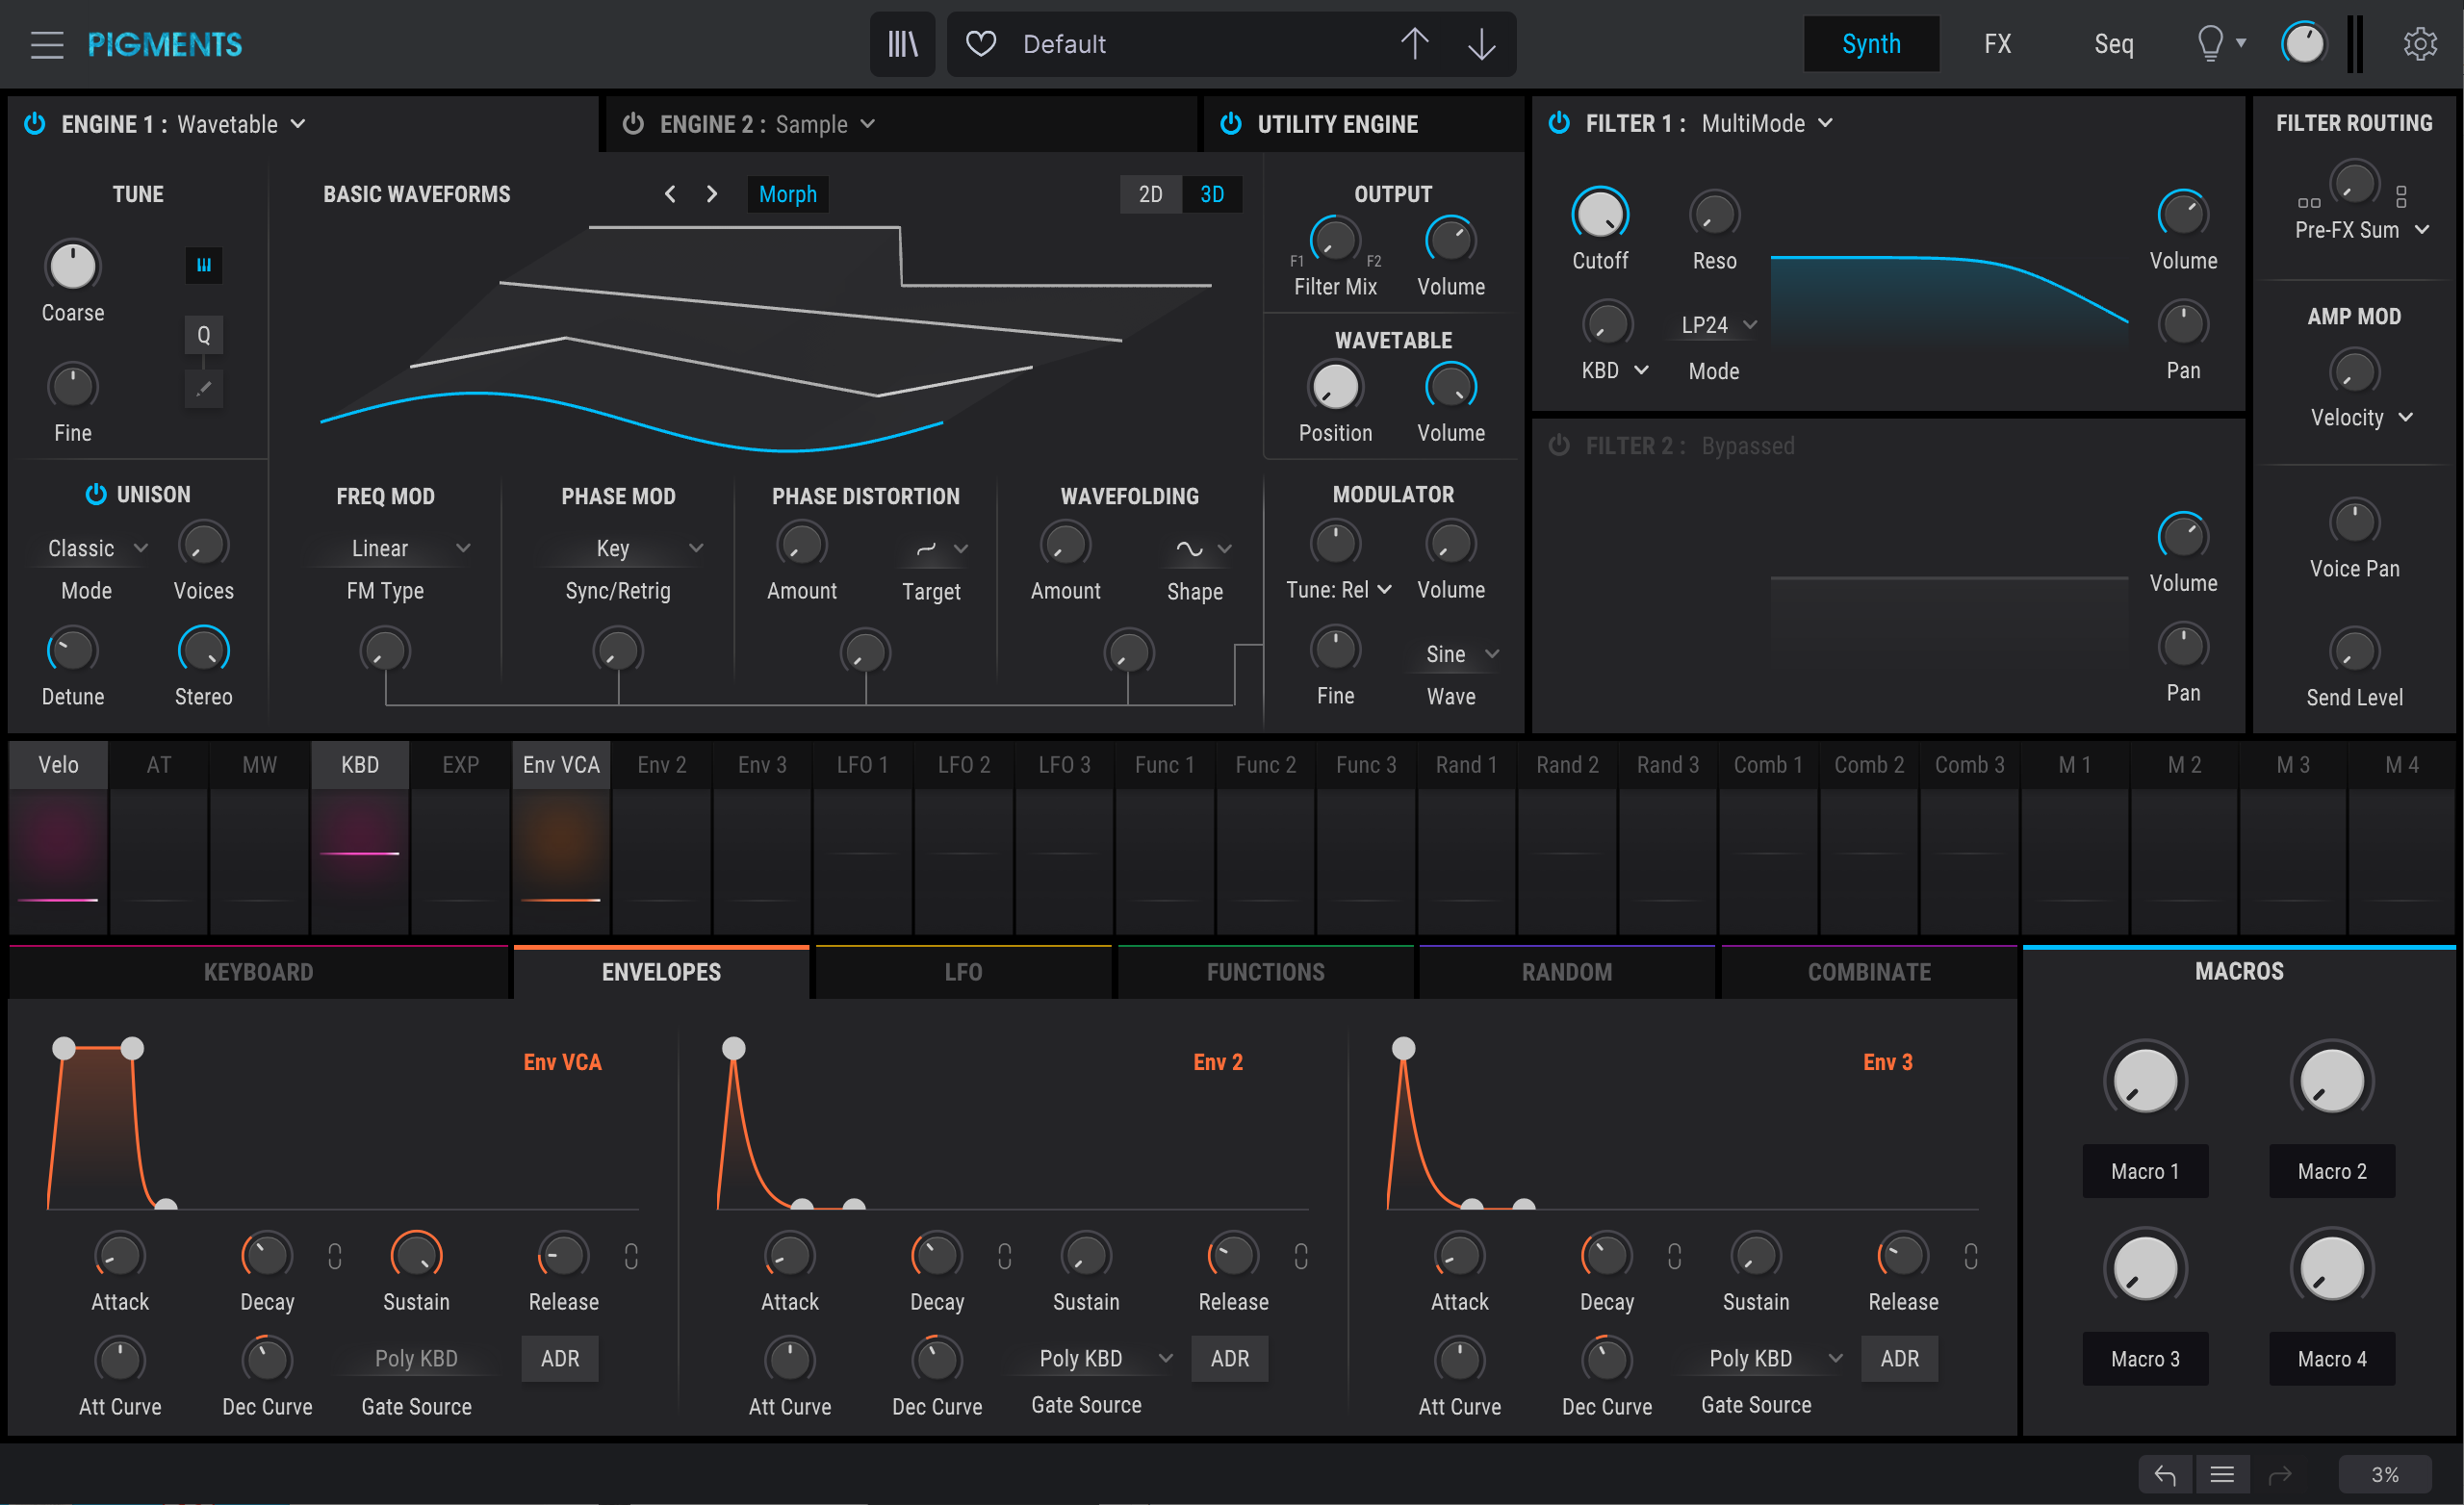Favorite the Default preset with heart icon

pyautogui.click(x=981, y=44)
